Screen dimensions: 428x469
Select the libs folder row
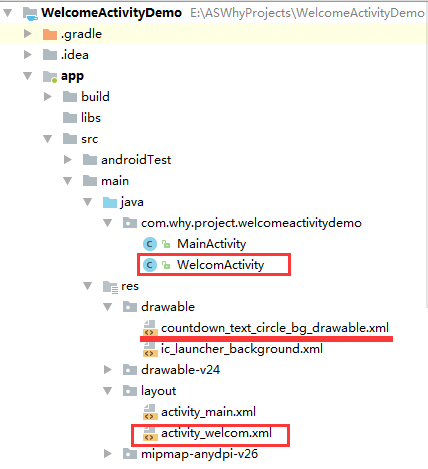[x=214, y=118]
